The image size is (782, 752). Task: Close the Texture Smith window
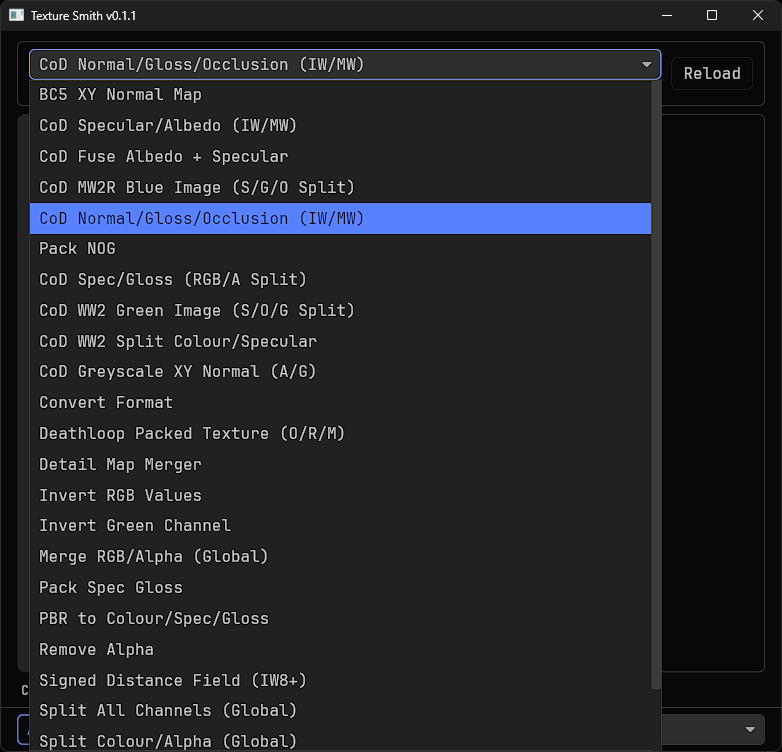click(758, 15)
